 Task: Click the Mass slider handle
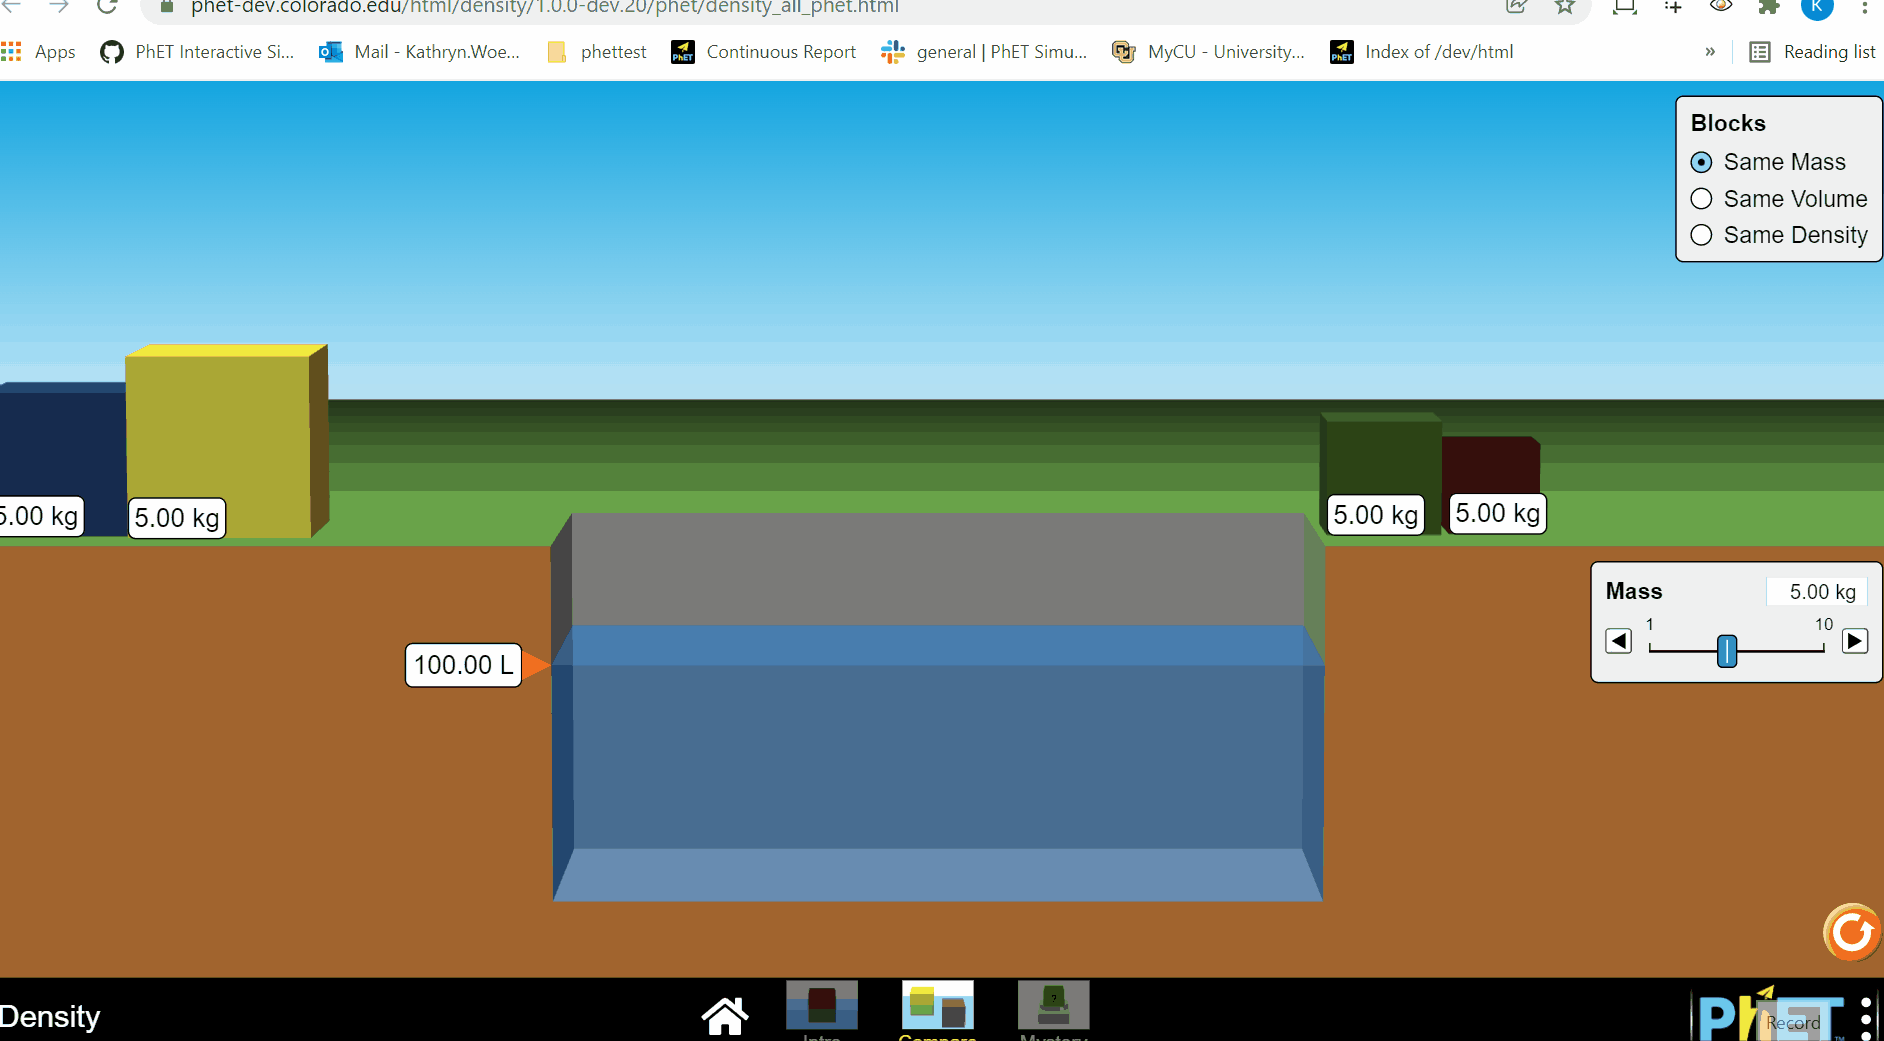[1727, 651]
